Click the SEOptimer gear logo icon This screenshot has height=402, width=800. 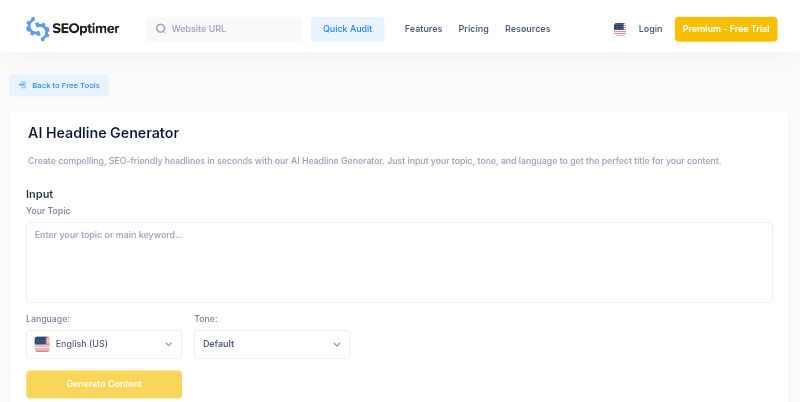(x=37, y=29)
